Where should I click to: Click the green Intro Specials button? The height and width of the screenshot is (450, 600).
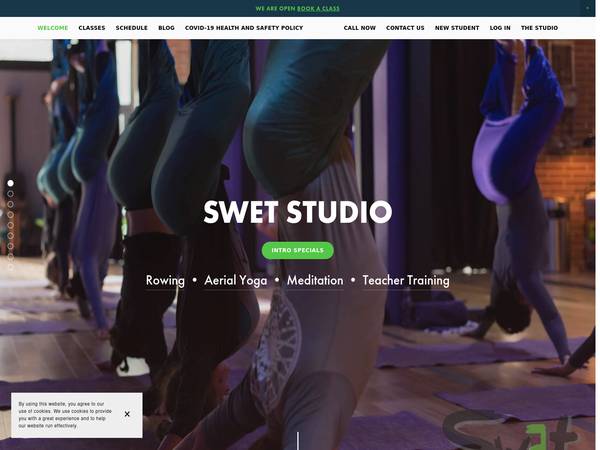click(x=298, y=250)
